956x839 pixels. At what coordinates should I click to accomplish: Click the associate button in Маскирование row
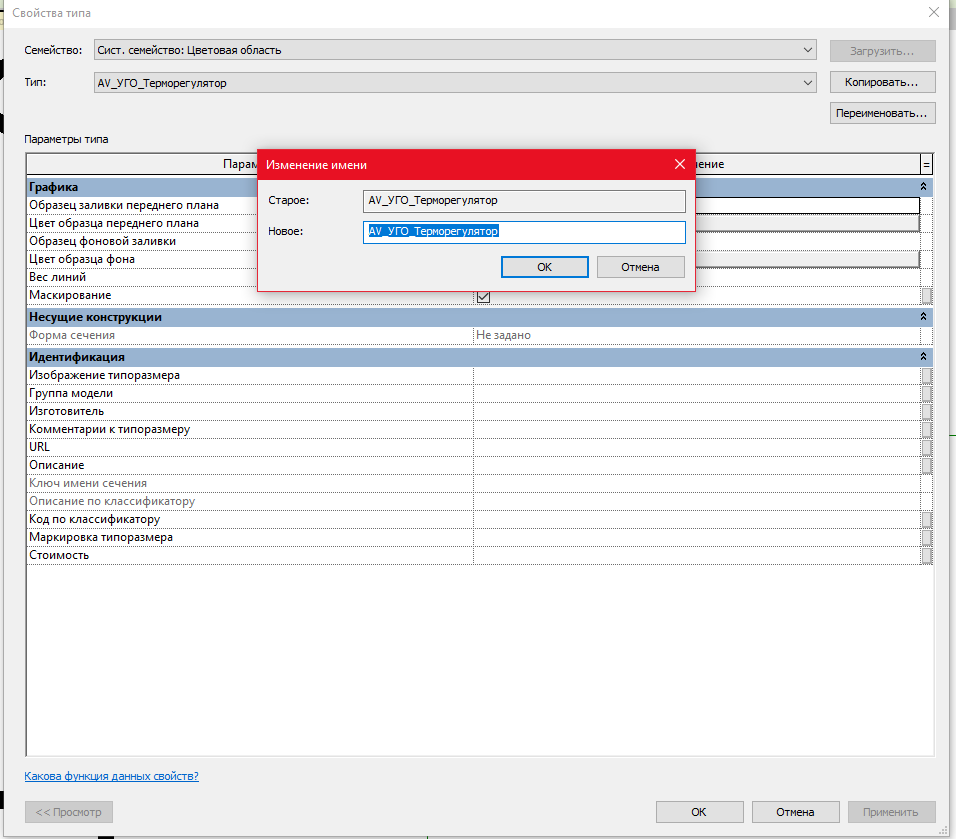coord(927,296)
